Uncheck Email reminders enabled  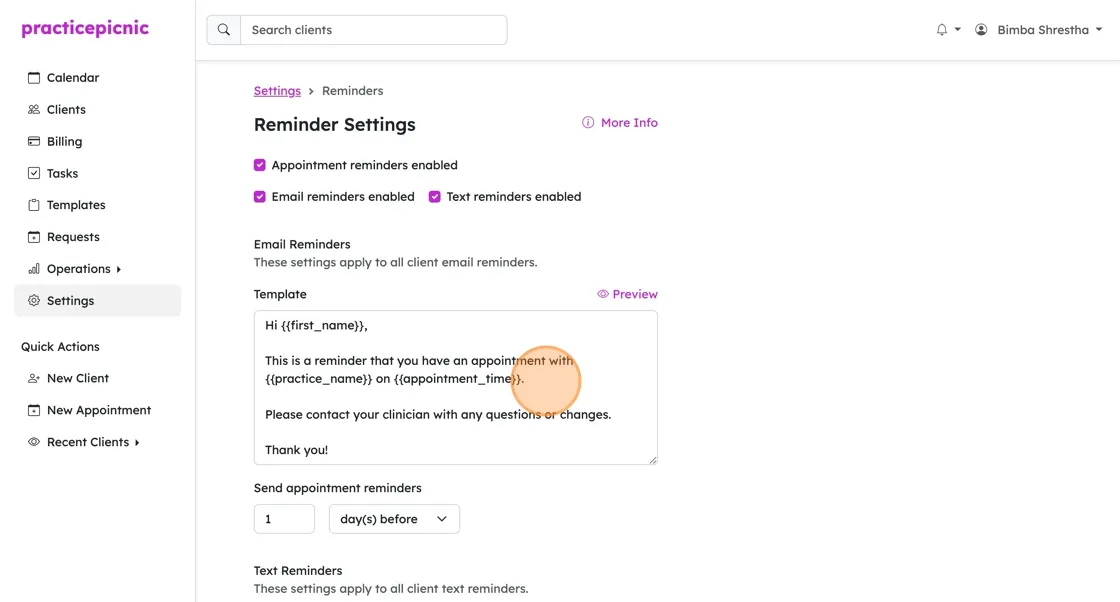click(x=259, y=196)
